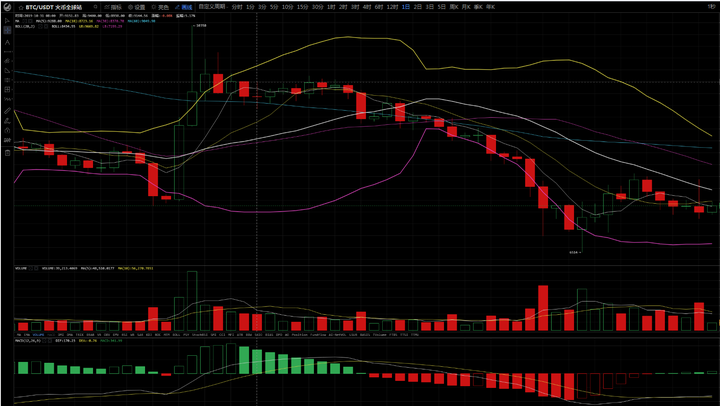The height and width of the screenshot is (406, 720).
Task: Expand the 自定义周期 custom period dropdown
Action: pos(213,7)
